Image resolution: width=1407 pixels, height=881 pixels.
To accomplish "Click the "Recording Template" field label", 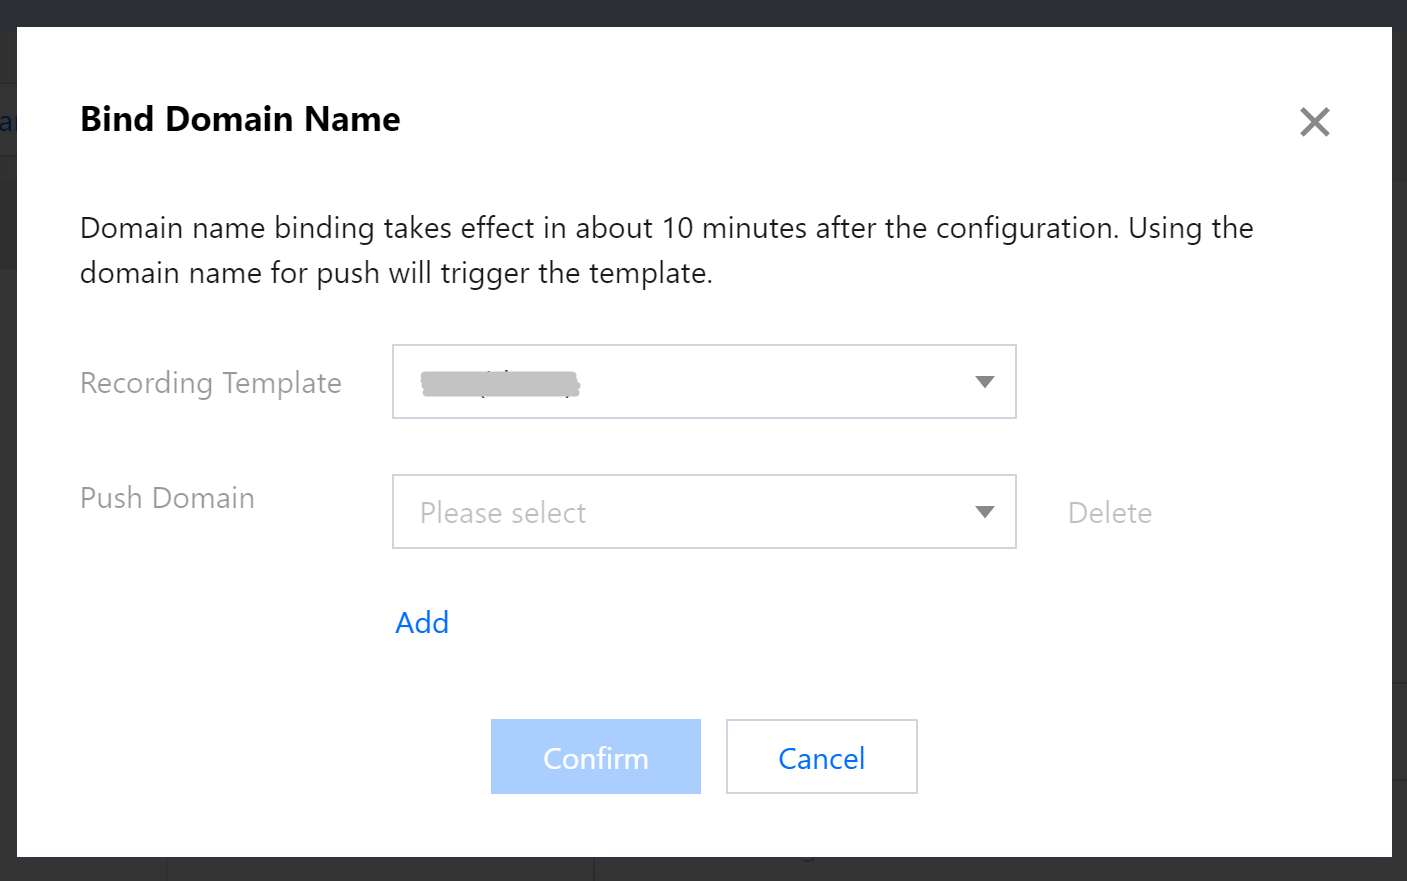I will (x=211, y=383).
